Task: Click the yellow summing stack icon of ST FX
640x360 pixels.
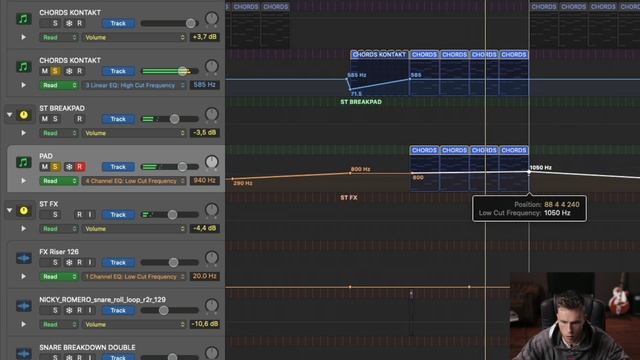Action: coord(24,210)
